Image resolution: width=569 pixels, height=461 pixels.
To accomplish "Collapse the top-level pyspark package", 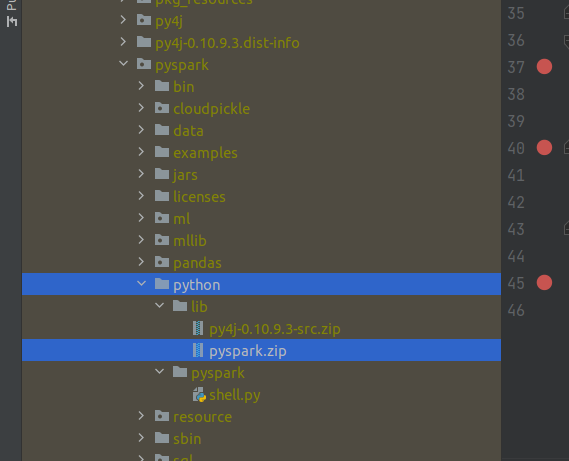I will pyautogui.click(x=123, y=64).
